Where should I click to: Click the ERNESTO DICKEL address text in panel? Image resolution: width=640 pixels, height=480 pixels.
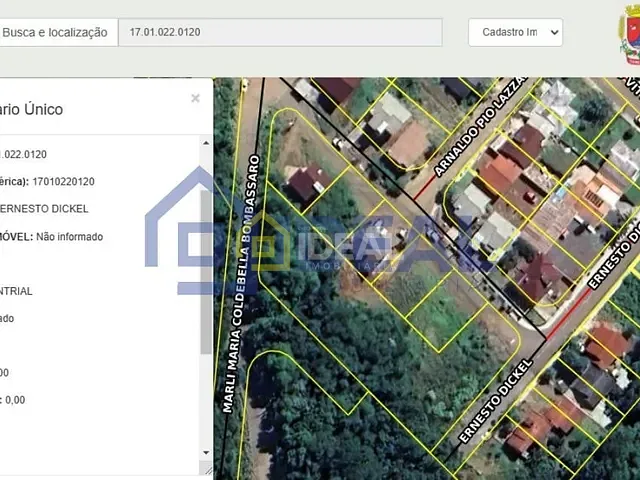(x=44, y=209)
